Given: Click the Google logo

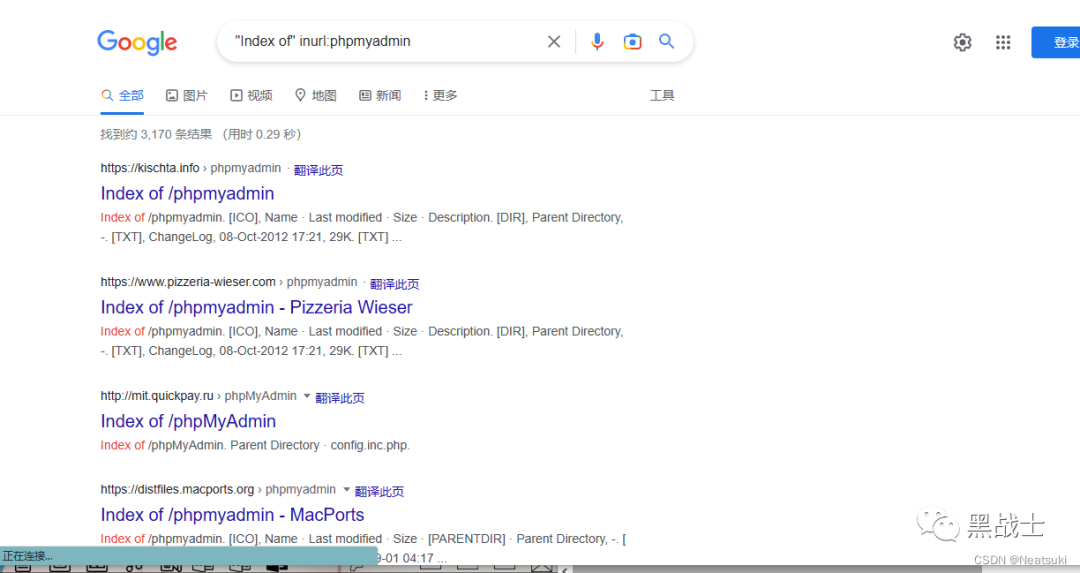Looking at the screenshot, I should (x=137, y=42).
